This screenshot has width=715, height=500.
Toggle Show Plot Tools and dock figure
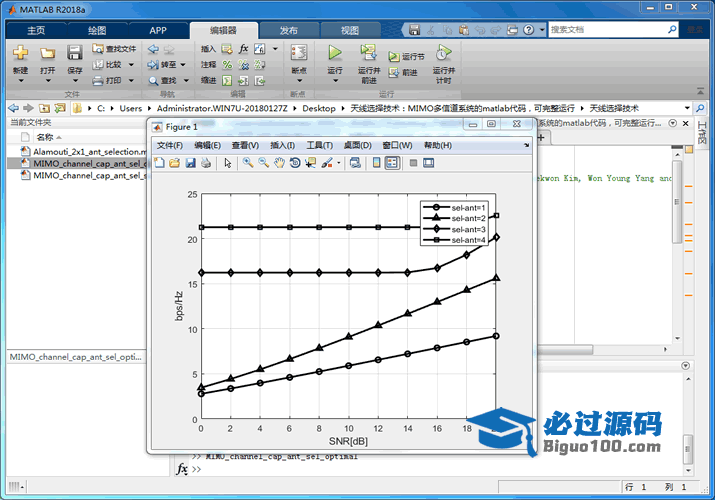click(429, 163)
